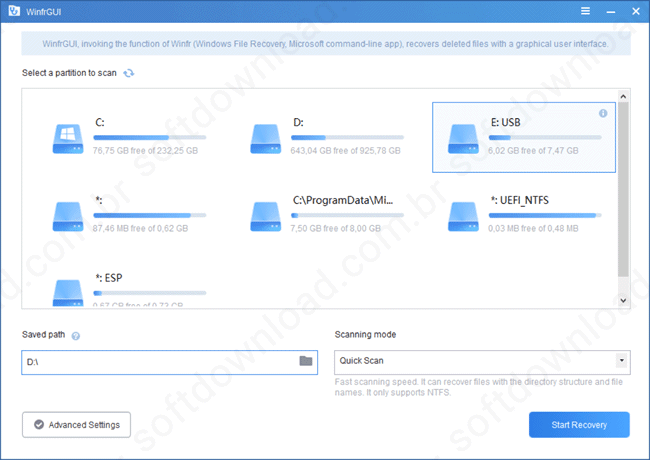Image resolution: width=650 pixels, height=460 pixels.
Task: Click "76,75 GB free of 232,25 GB" text
Action: pos(145,150)
